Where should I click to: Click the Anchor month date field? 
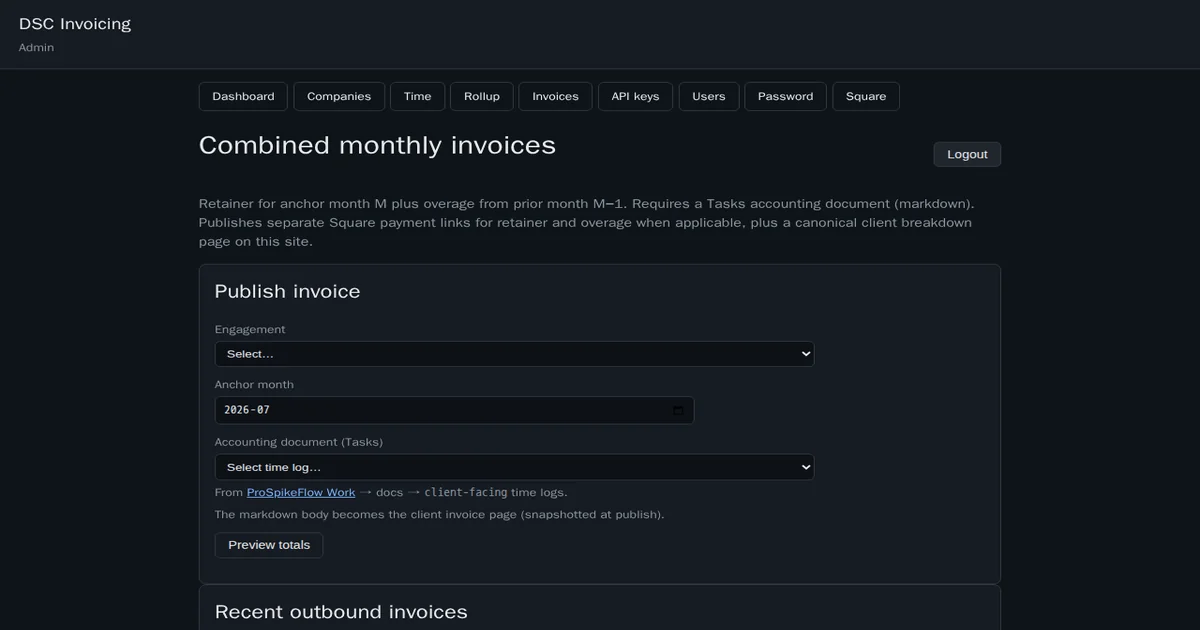(x=454, y=410)
